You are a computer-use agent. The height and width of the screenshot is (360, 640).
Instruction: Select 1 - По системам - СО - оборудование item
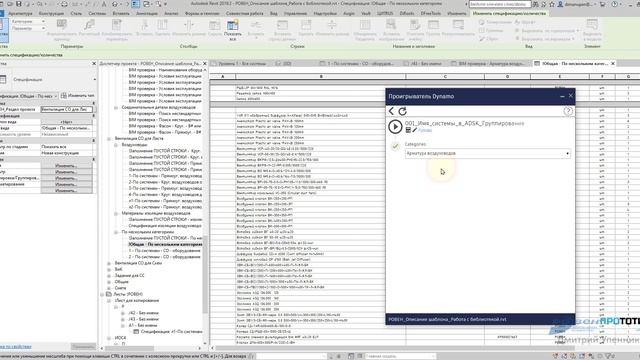pyautogui.click(x=164, y=251)
